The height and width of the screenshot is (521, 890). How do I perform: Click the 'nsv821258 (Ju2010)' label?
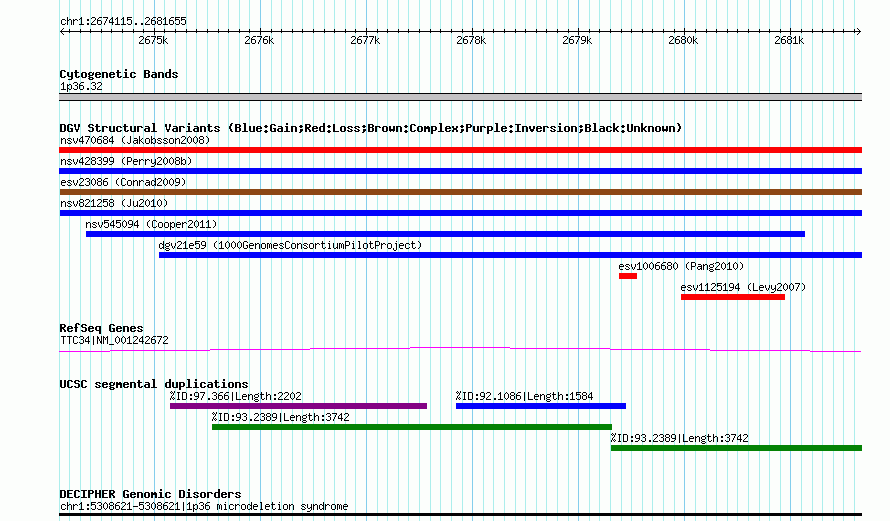(x=114, y=203)
